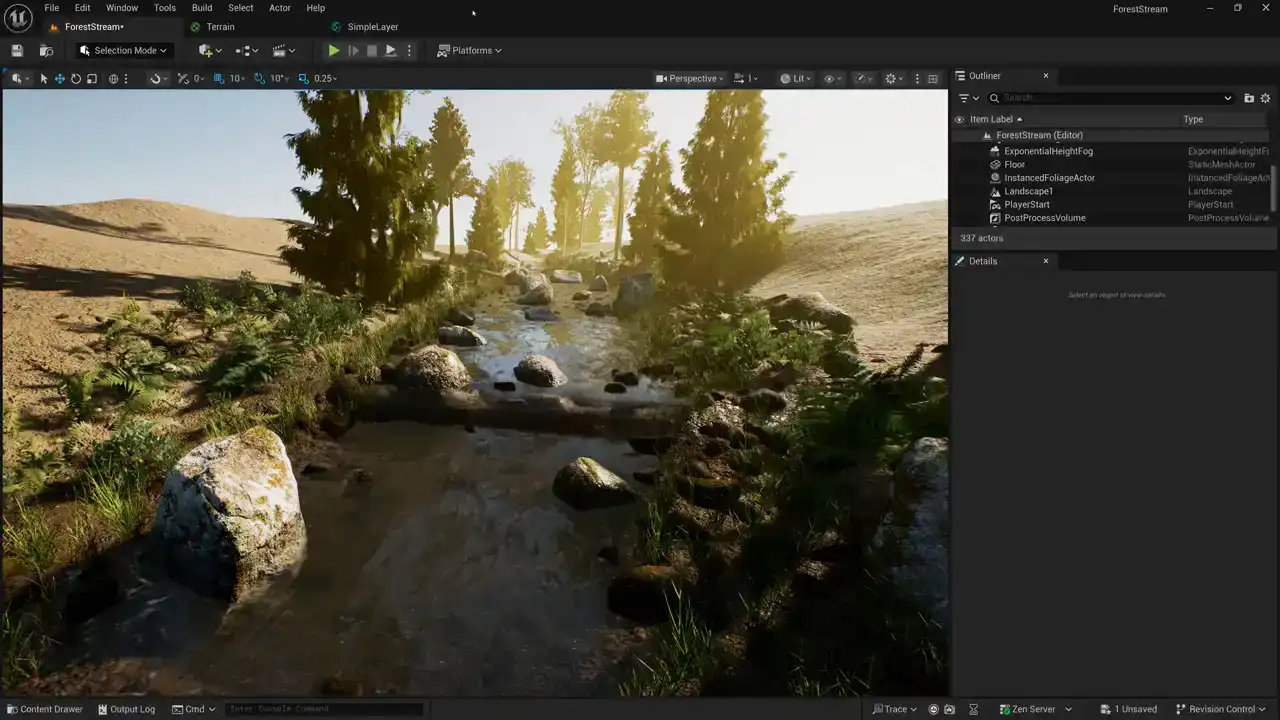Expand the Perspective viewport dropdown
This screenshot has width=1280, height=720.
coord(690,79)
